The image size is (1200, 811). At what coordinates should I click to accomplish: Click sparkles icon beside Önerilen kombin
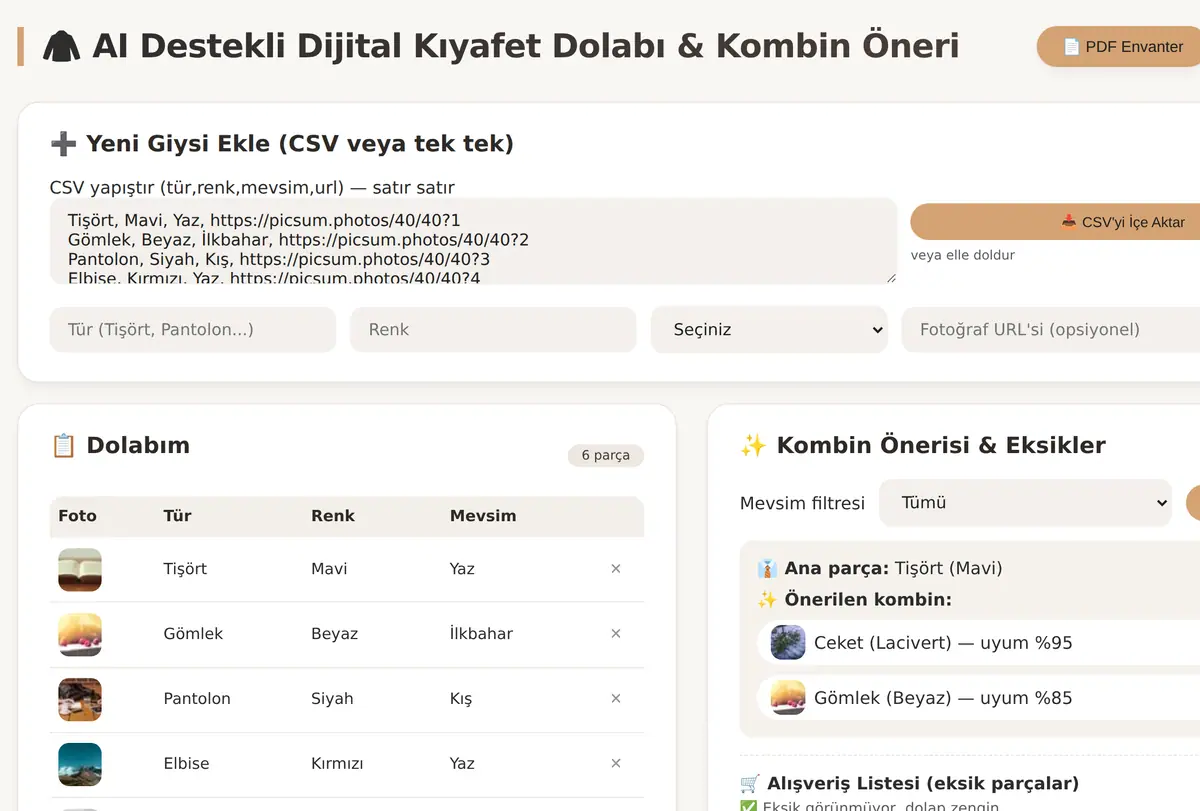click(767, 600)
